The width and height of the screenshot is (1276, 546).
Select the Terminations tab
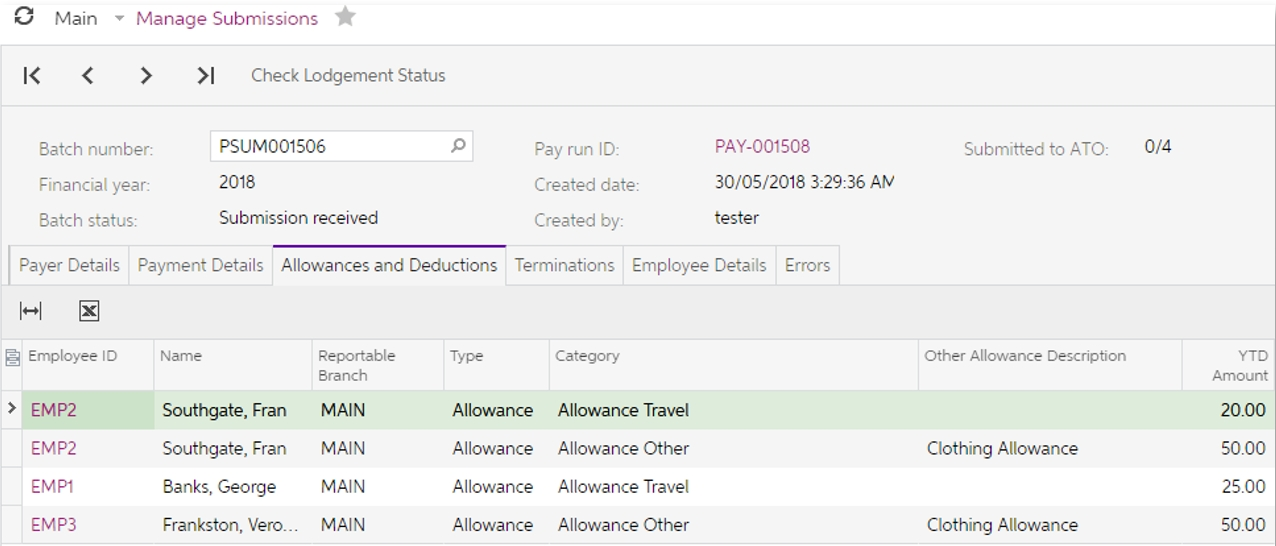[x=564, y=265]
